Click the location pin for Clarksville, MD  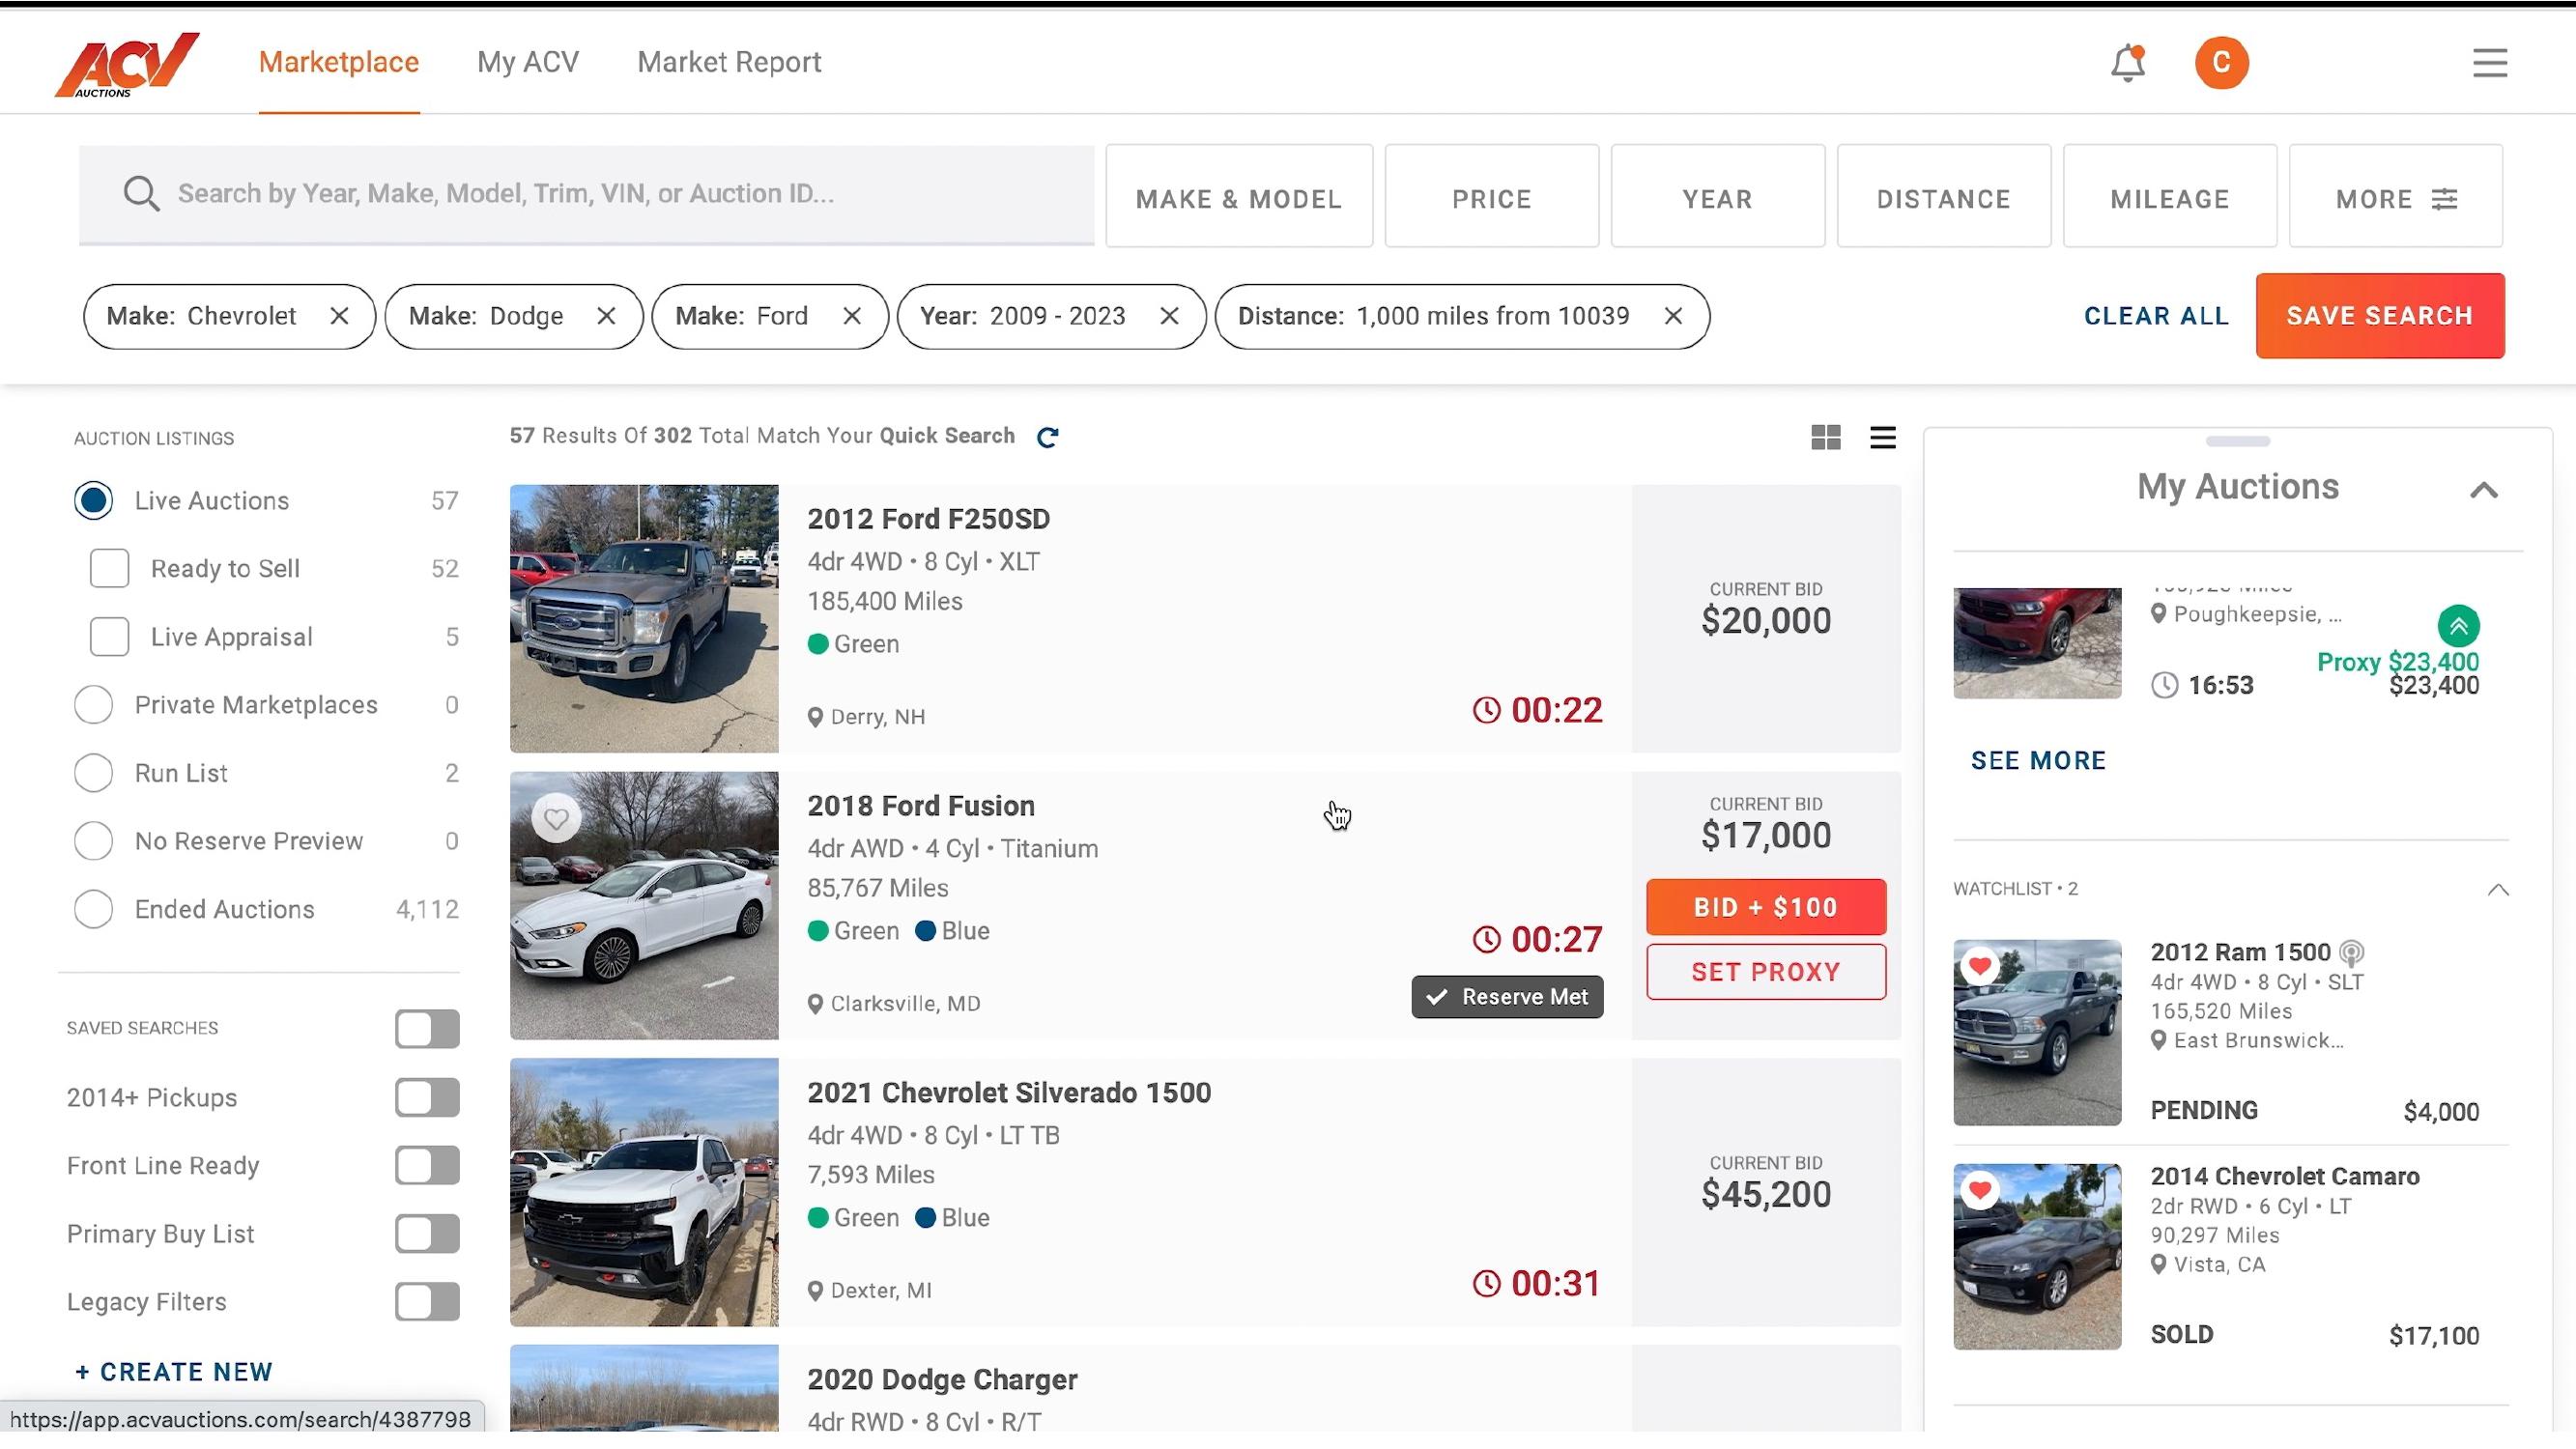click(815, 1004)
